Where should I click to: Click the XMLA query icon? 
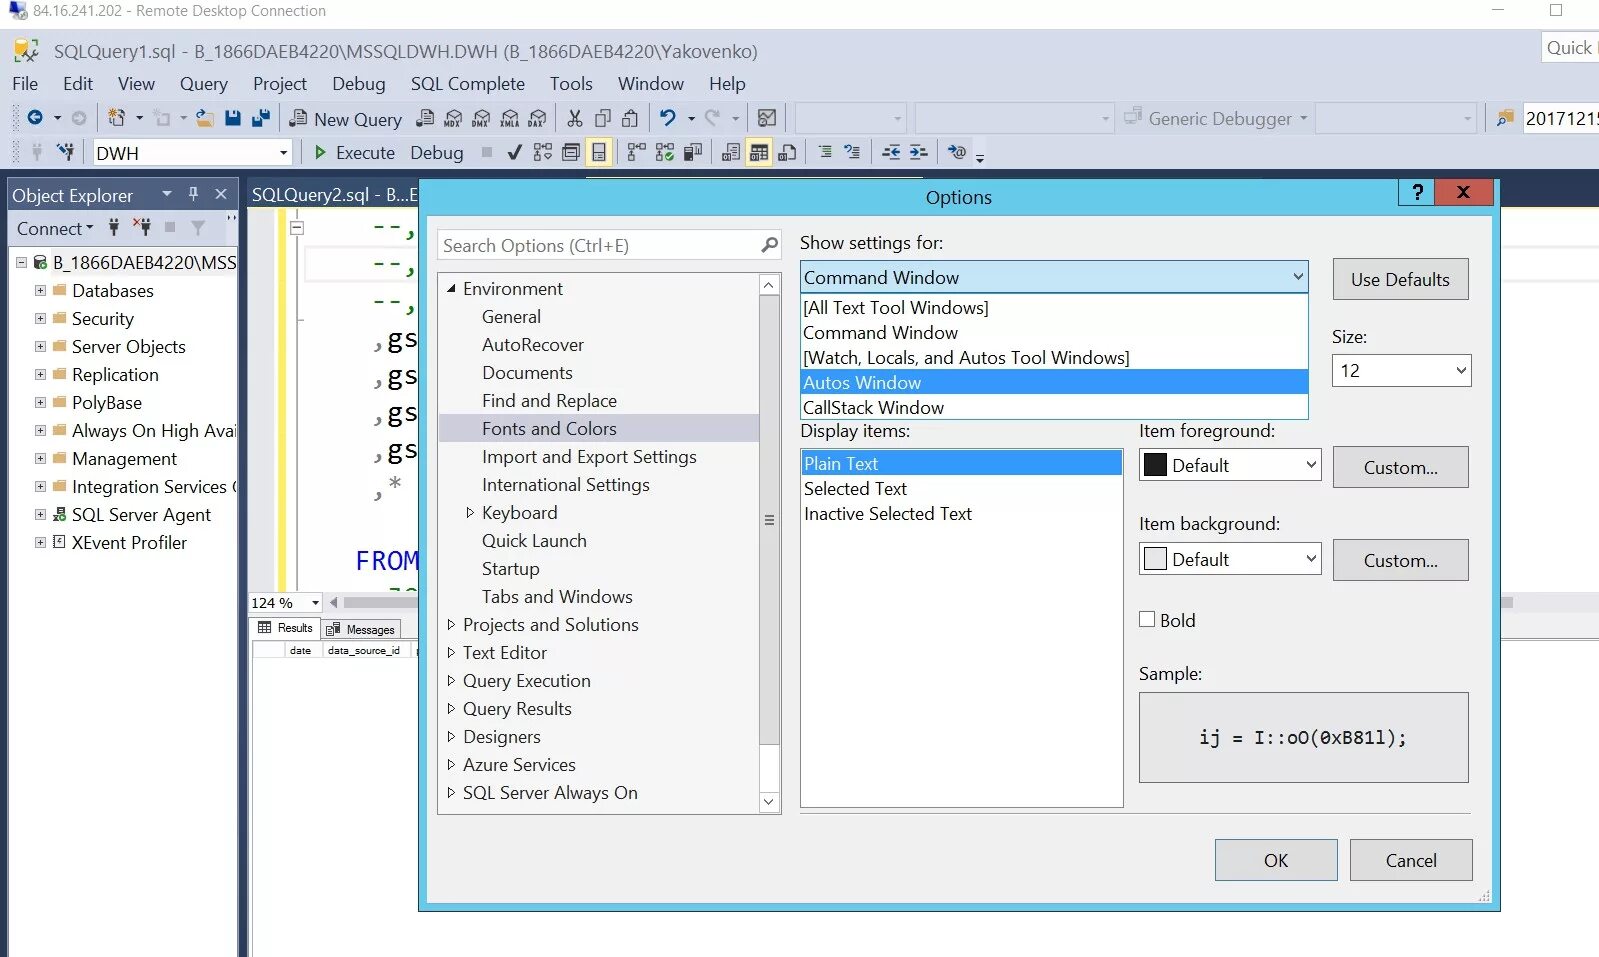tap(509, 118)
